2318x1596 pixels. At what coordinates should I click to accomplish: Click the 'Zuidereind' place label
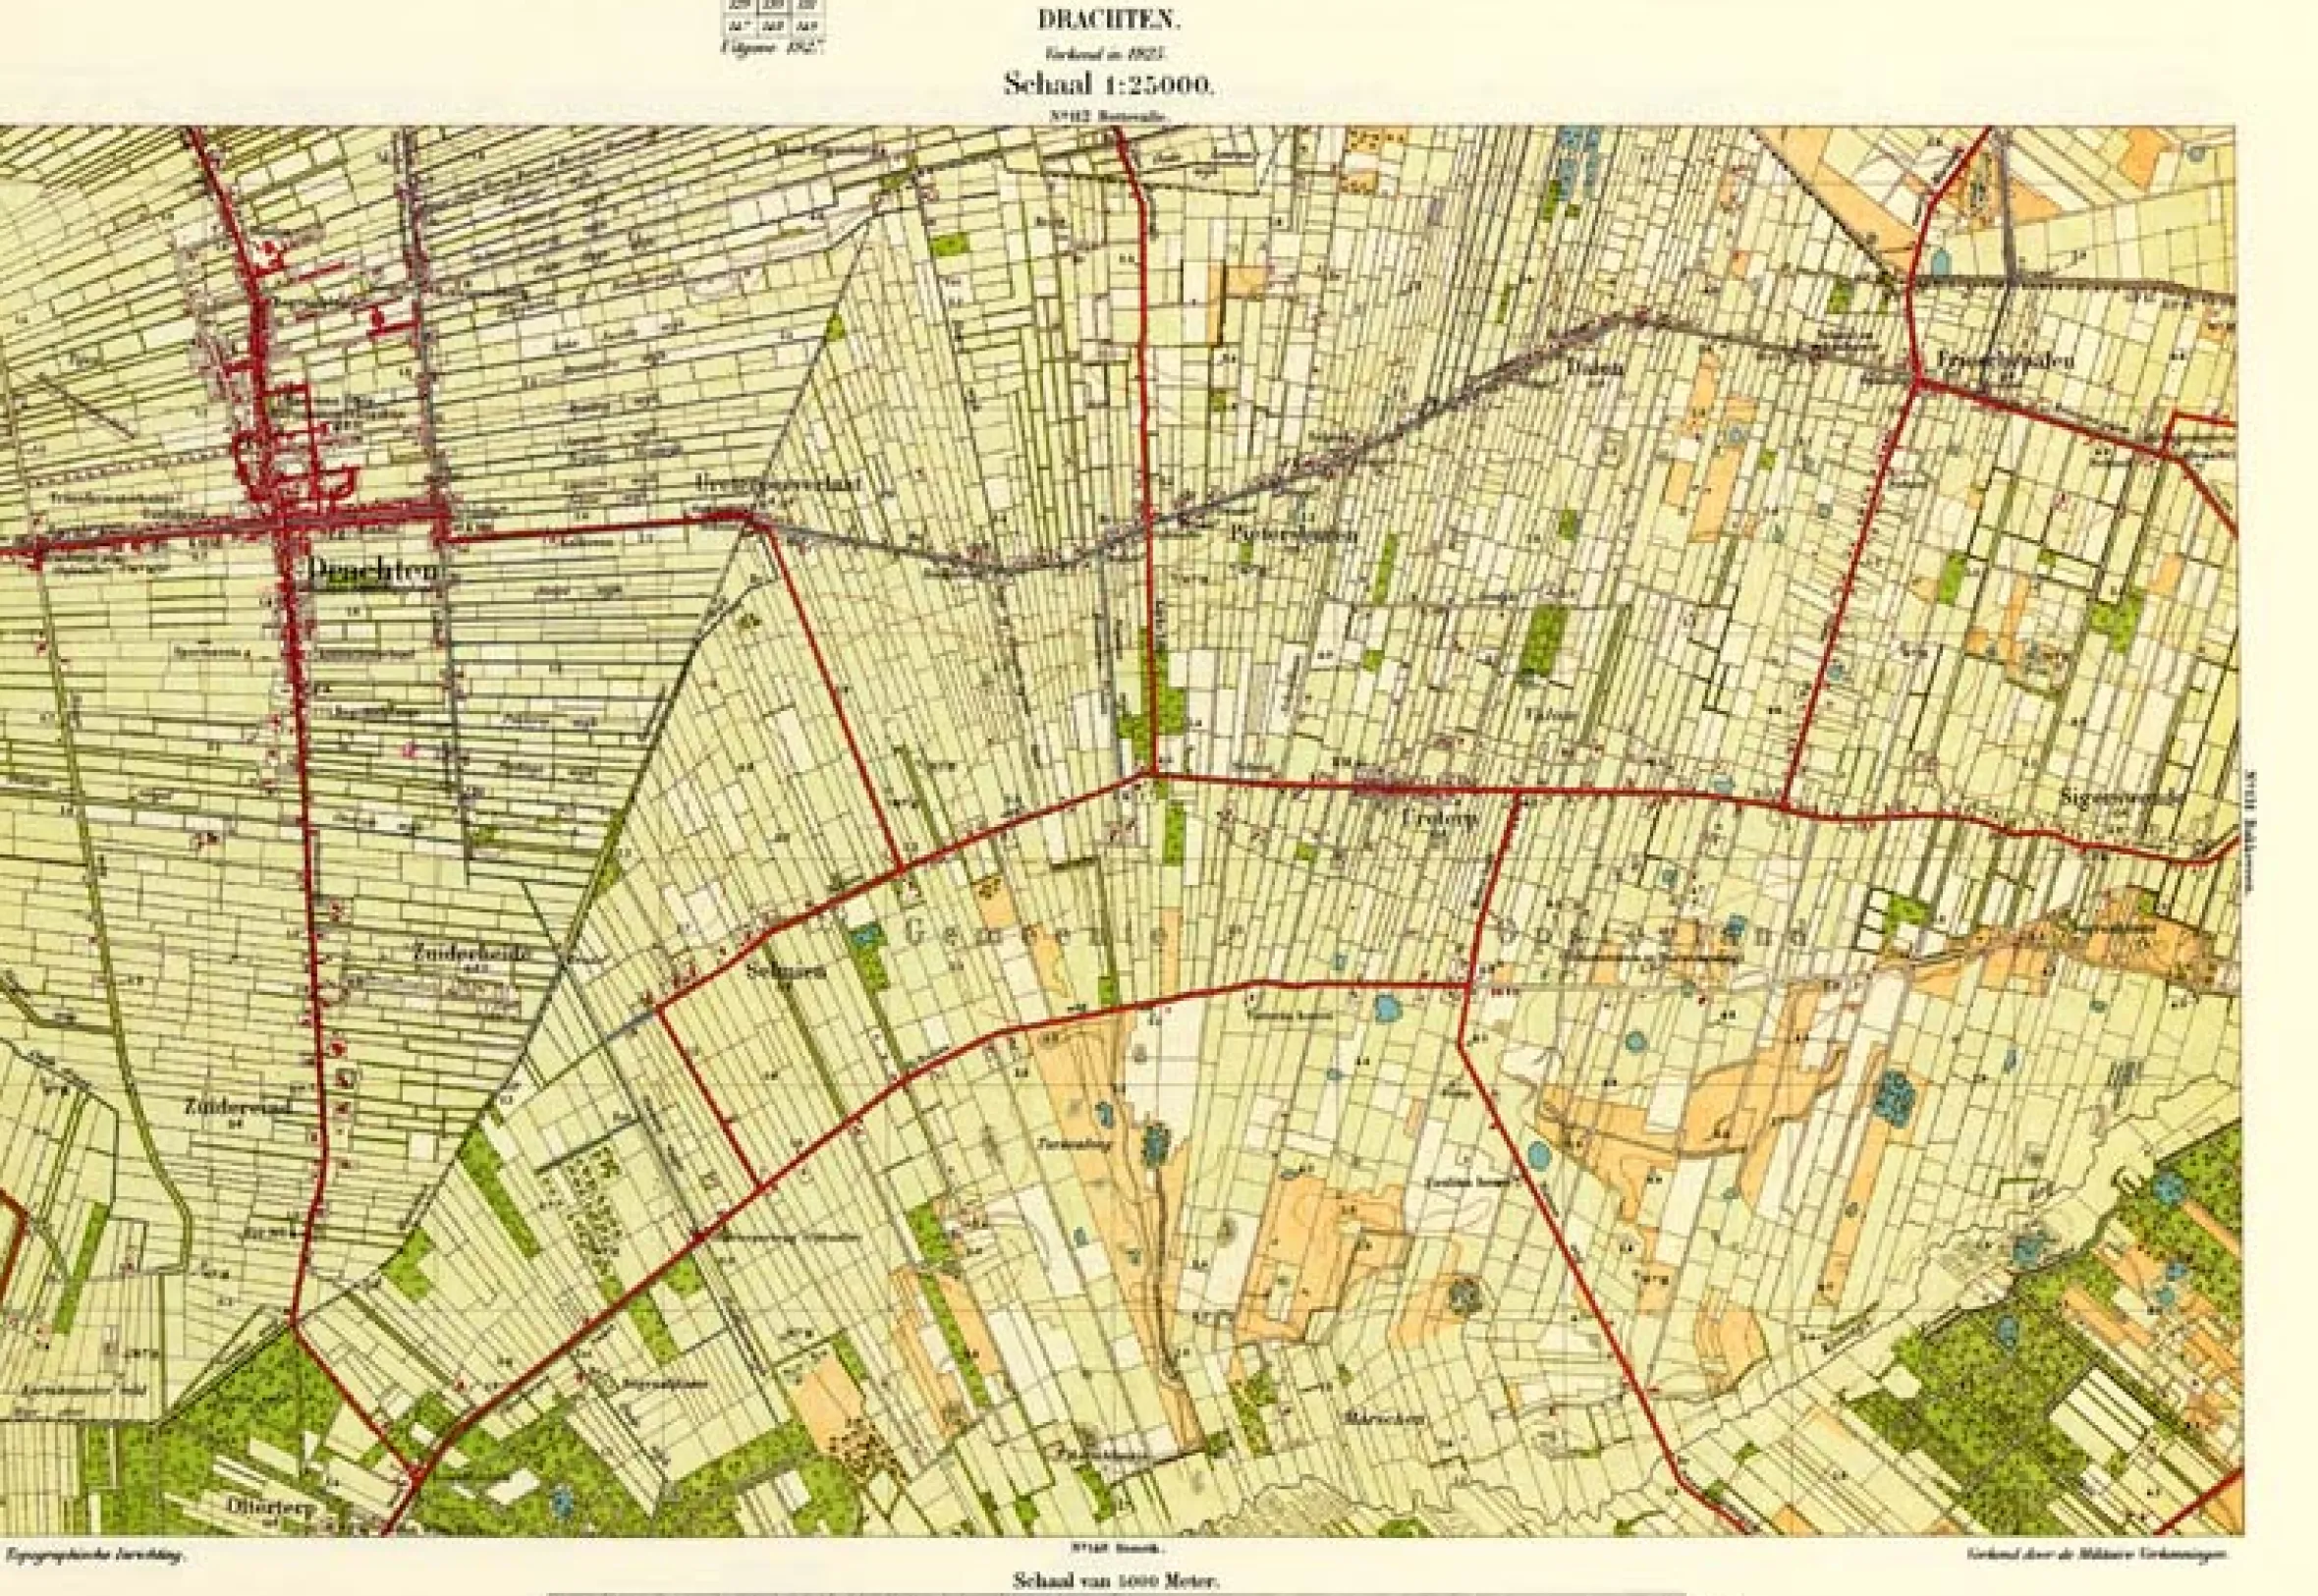(x=237, y=1107)
